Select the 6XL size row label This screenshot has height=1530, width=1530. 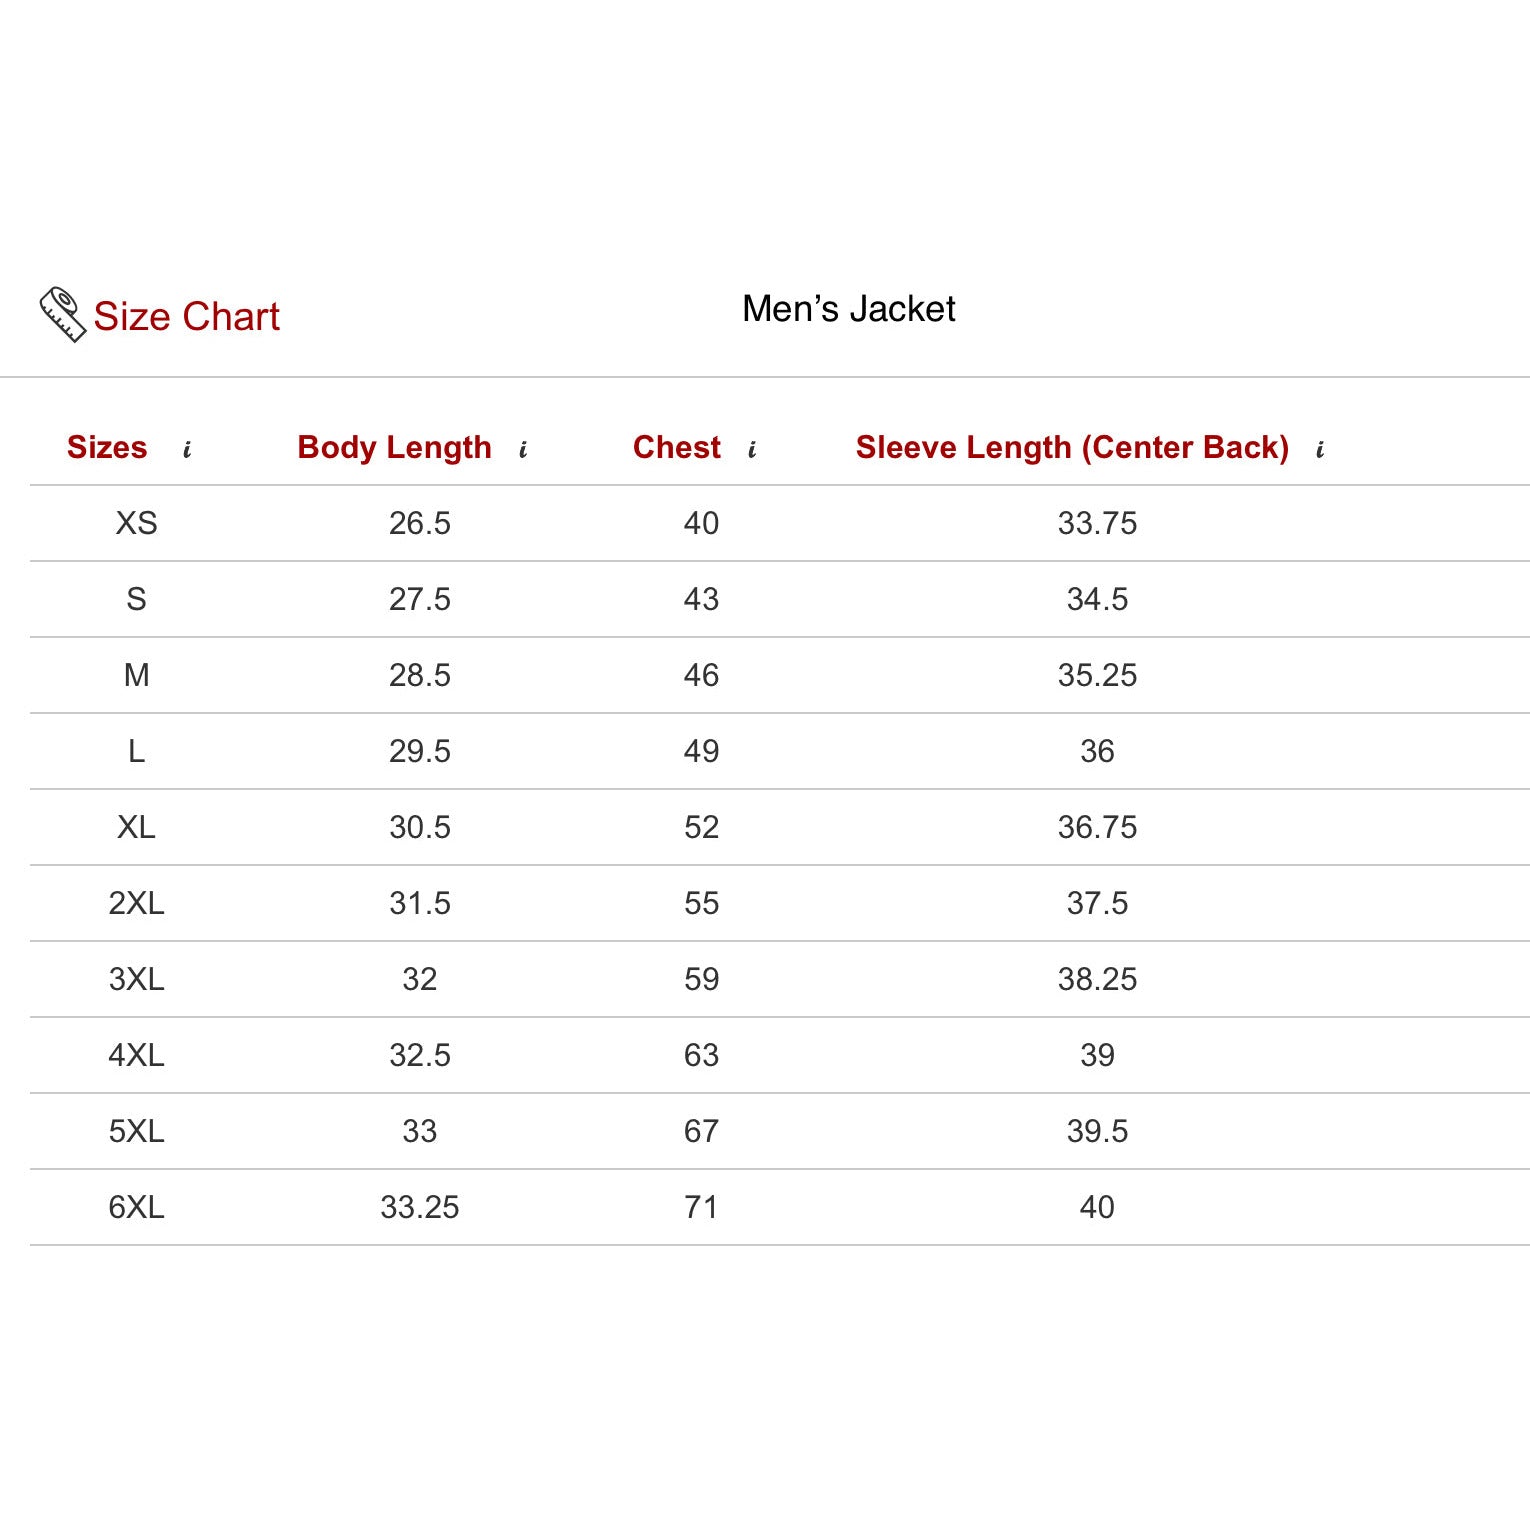click(x=136, y=1207)
